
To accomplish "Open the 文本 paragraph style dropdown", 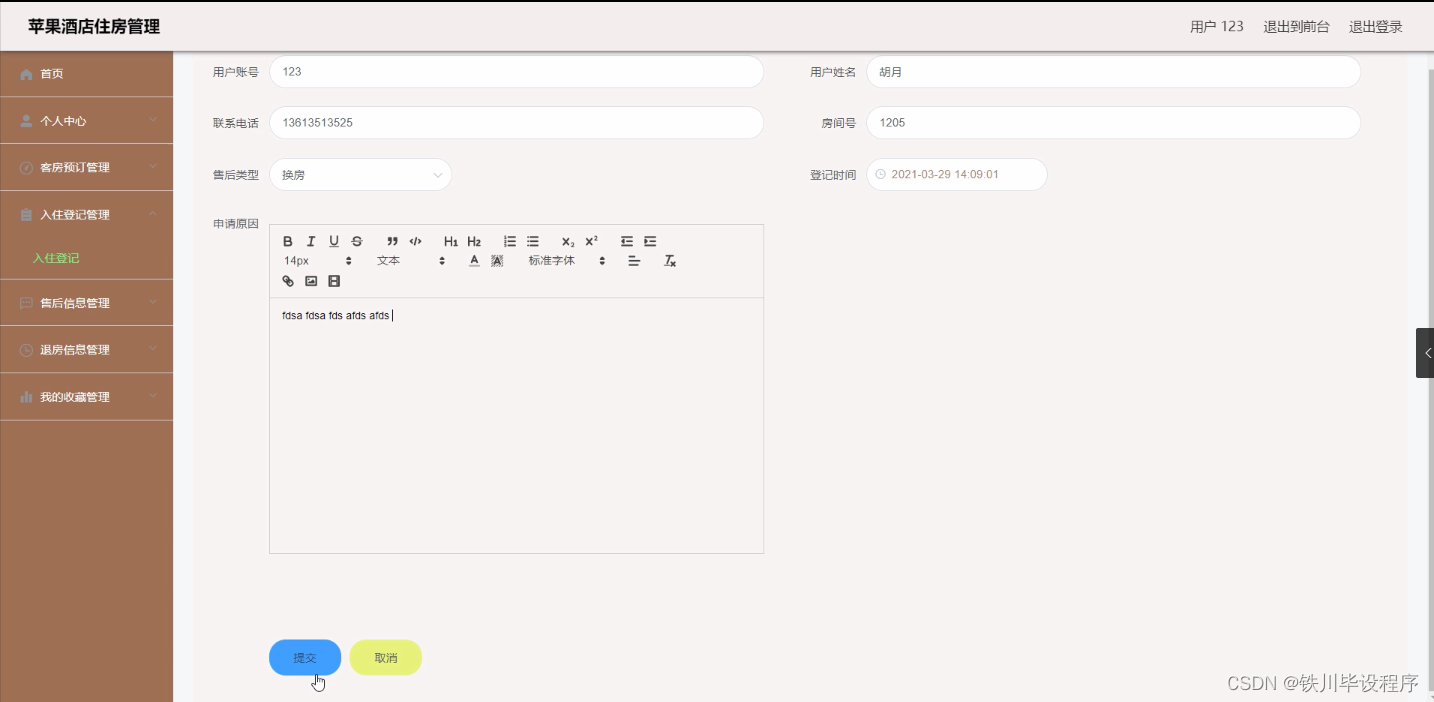I will (x=411, y=261).
